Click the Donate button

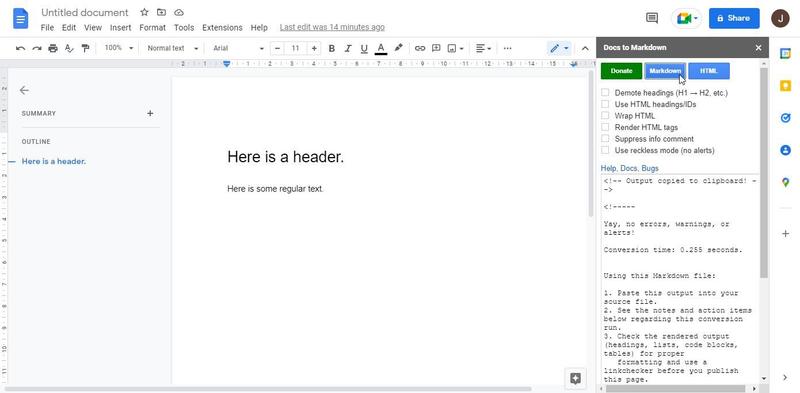621,71
